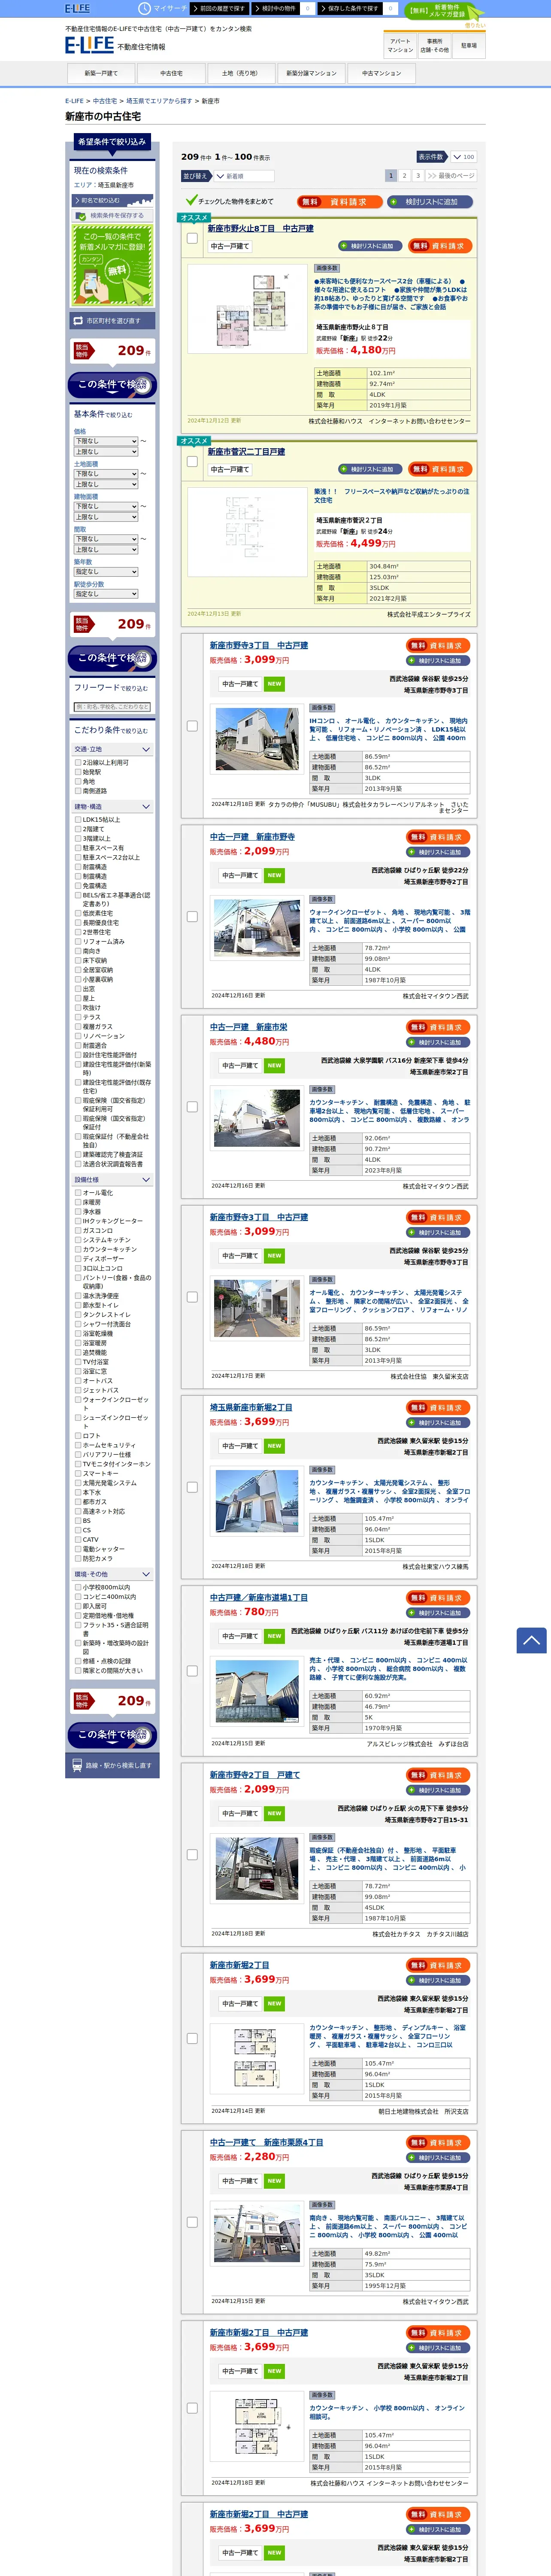
Task: Click 路線・駅から検索し直す train icon button
Action: click(x=111, y=1765)
